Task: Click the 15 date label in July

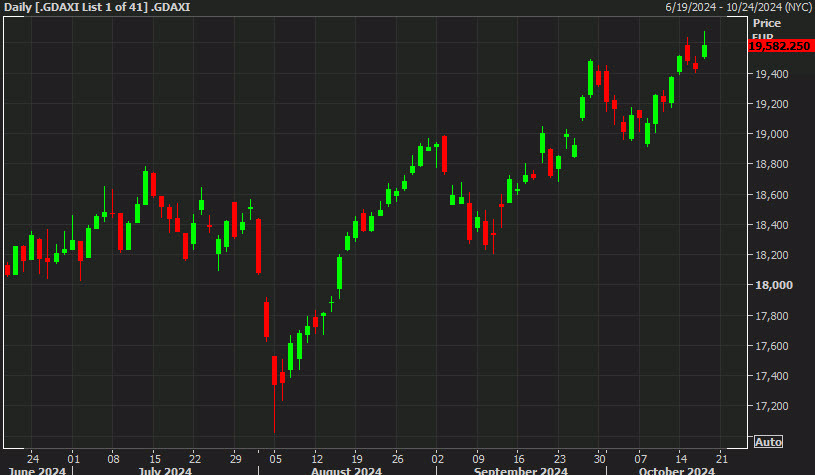Action: tap(155, 459)
